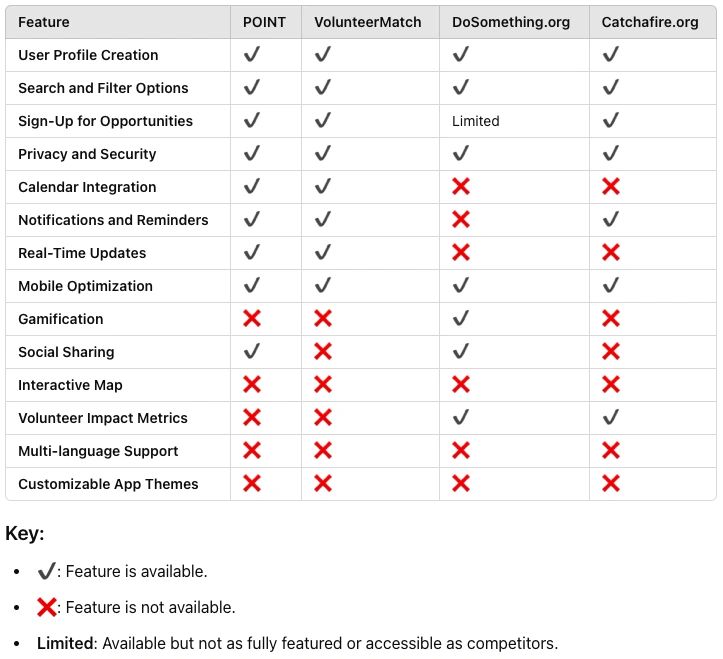Screen dimensions: 723x659
Task: Click Catchafire.org's Volunteer Impact Metrics checkmark
Action: pyautogui.click(x=610, y=417)
